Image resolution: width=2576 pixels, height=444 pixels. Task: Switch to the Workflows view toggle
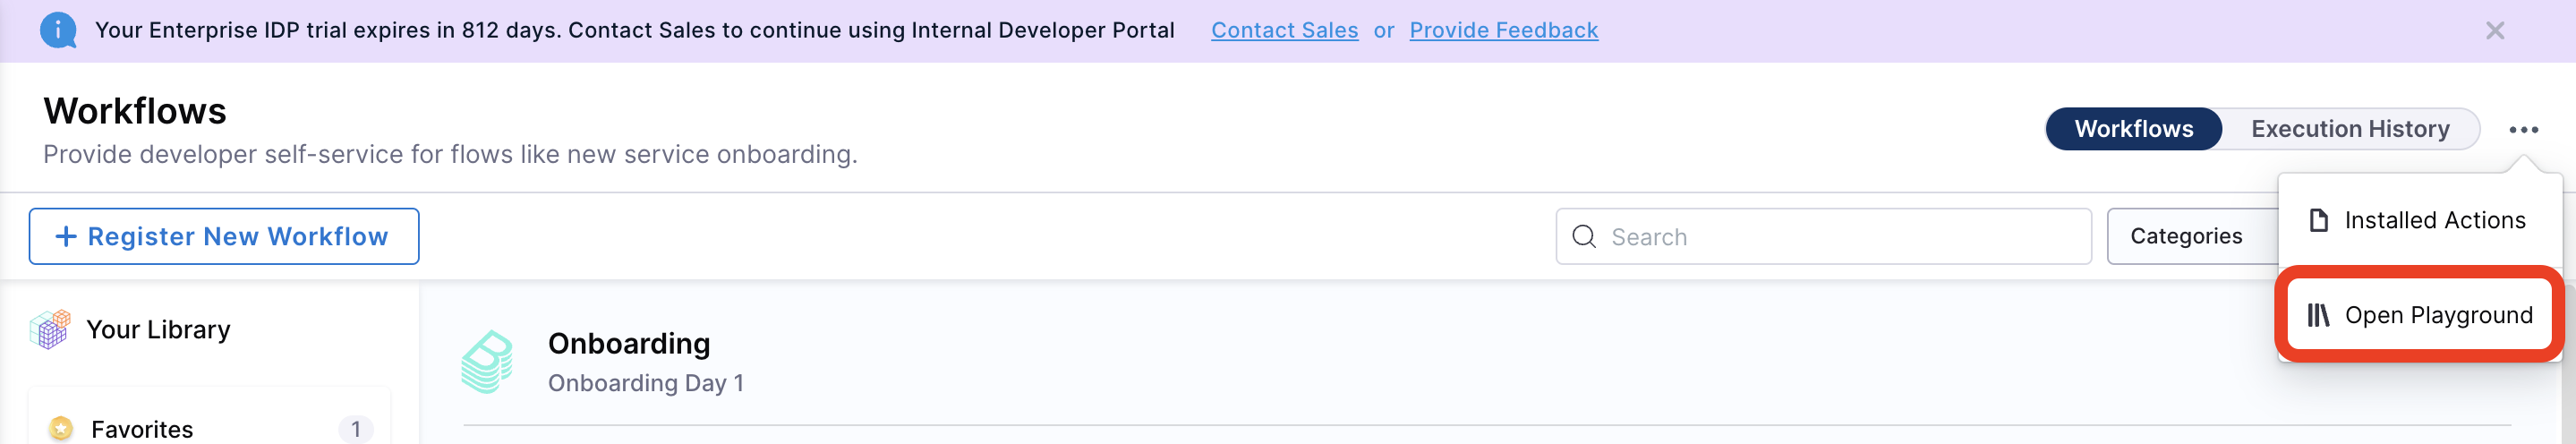(x=2133, y=129)
